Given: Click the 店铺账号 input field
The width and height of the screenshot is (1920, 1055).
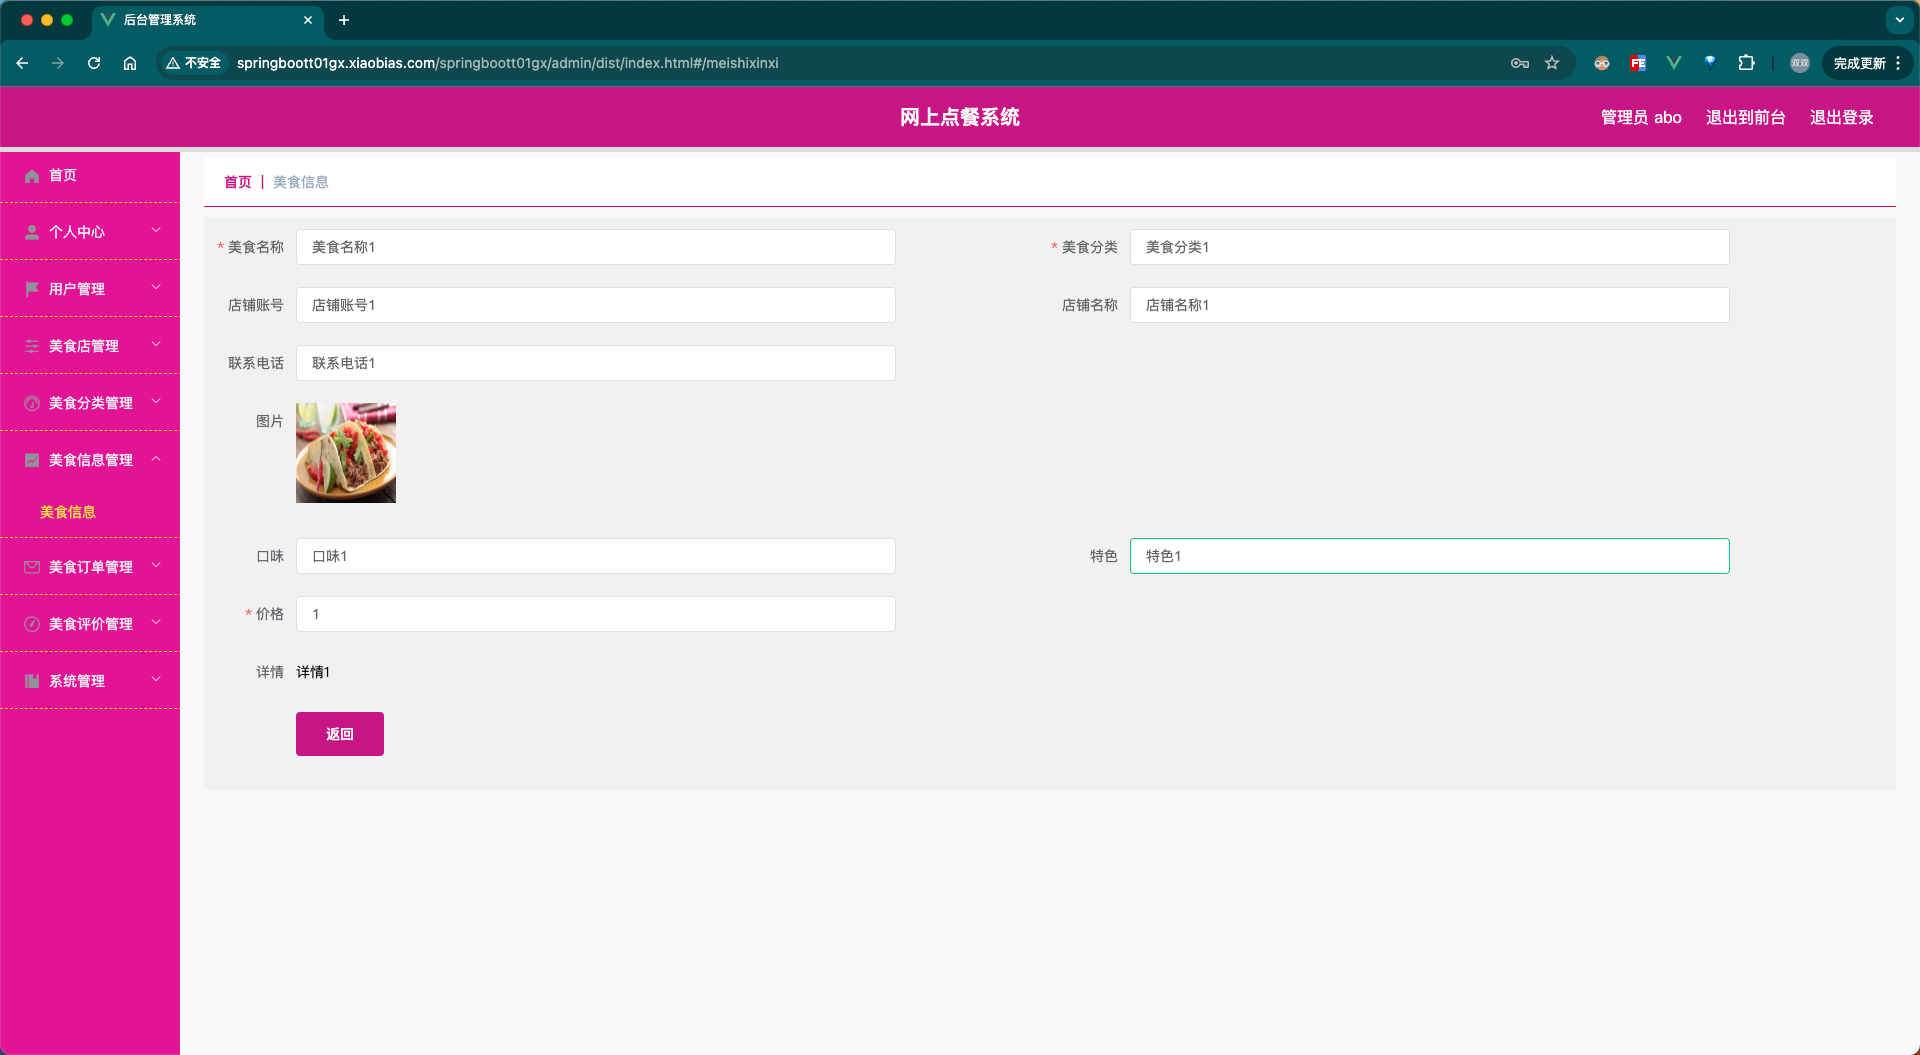Looking at the screenshot, I should [x=596, y=305].
